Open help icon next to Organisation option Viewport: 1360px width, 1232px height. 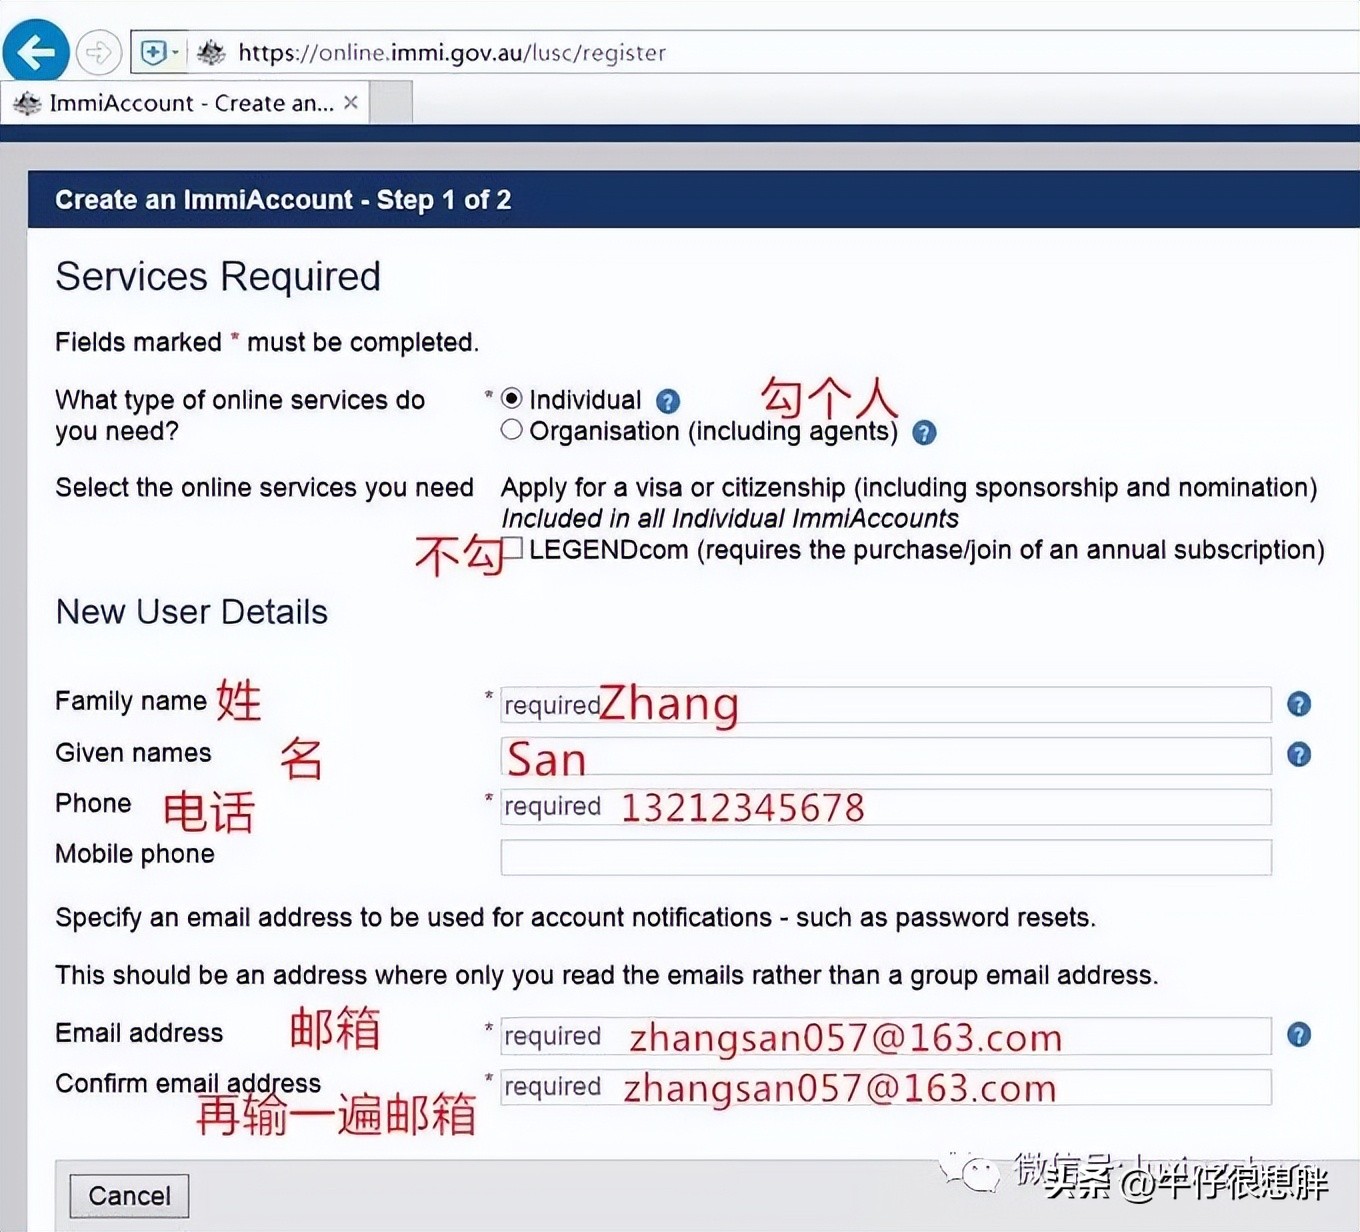(924, 432)
